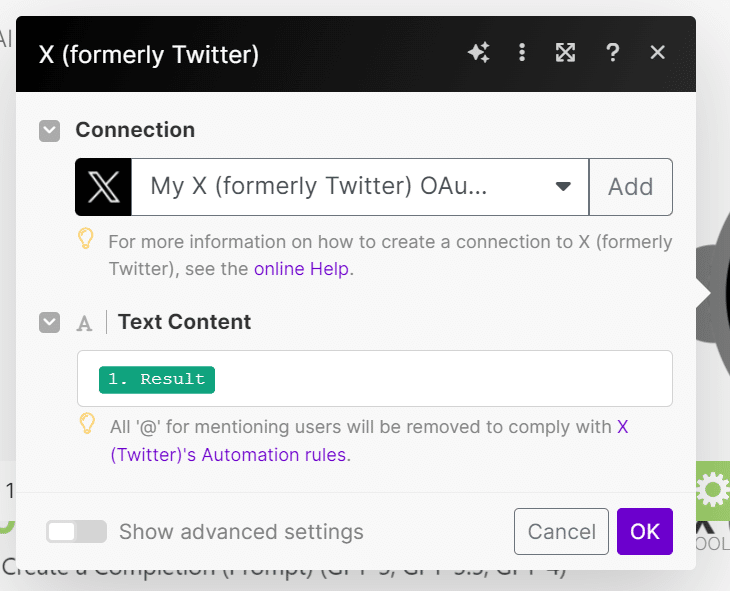The image size is (730, 591).
Task: Open the online Help link
Action: pos(301,269)
